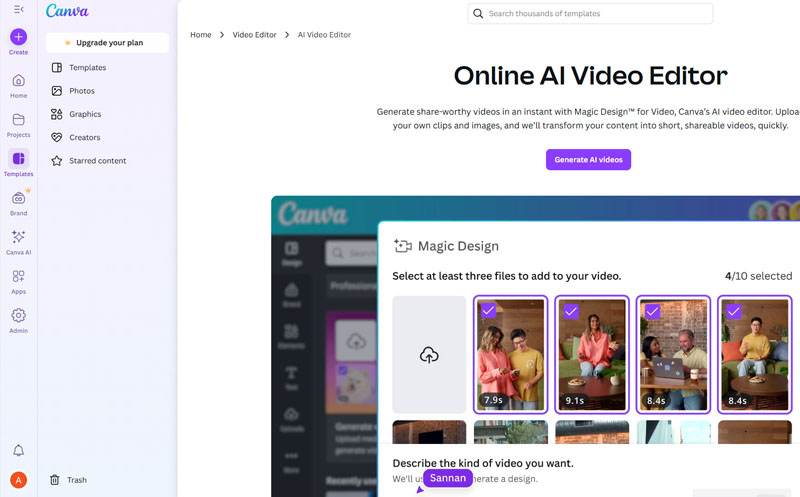Screen dimensions: 800x497
Task: Click the Trash bin icon
Action: pos(55,480)
